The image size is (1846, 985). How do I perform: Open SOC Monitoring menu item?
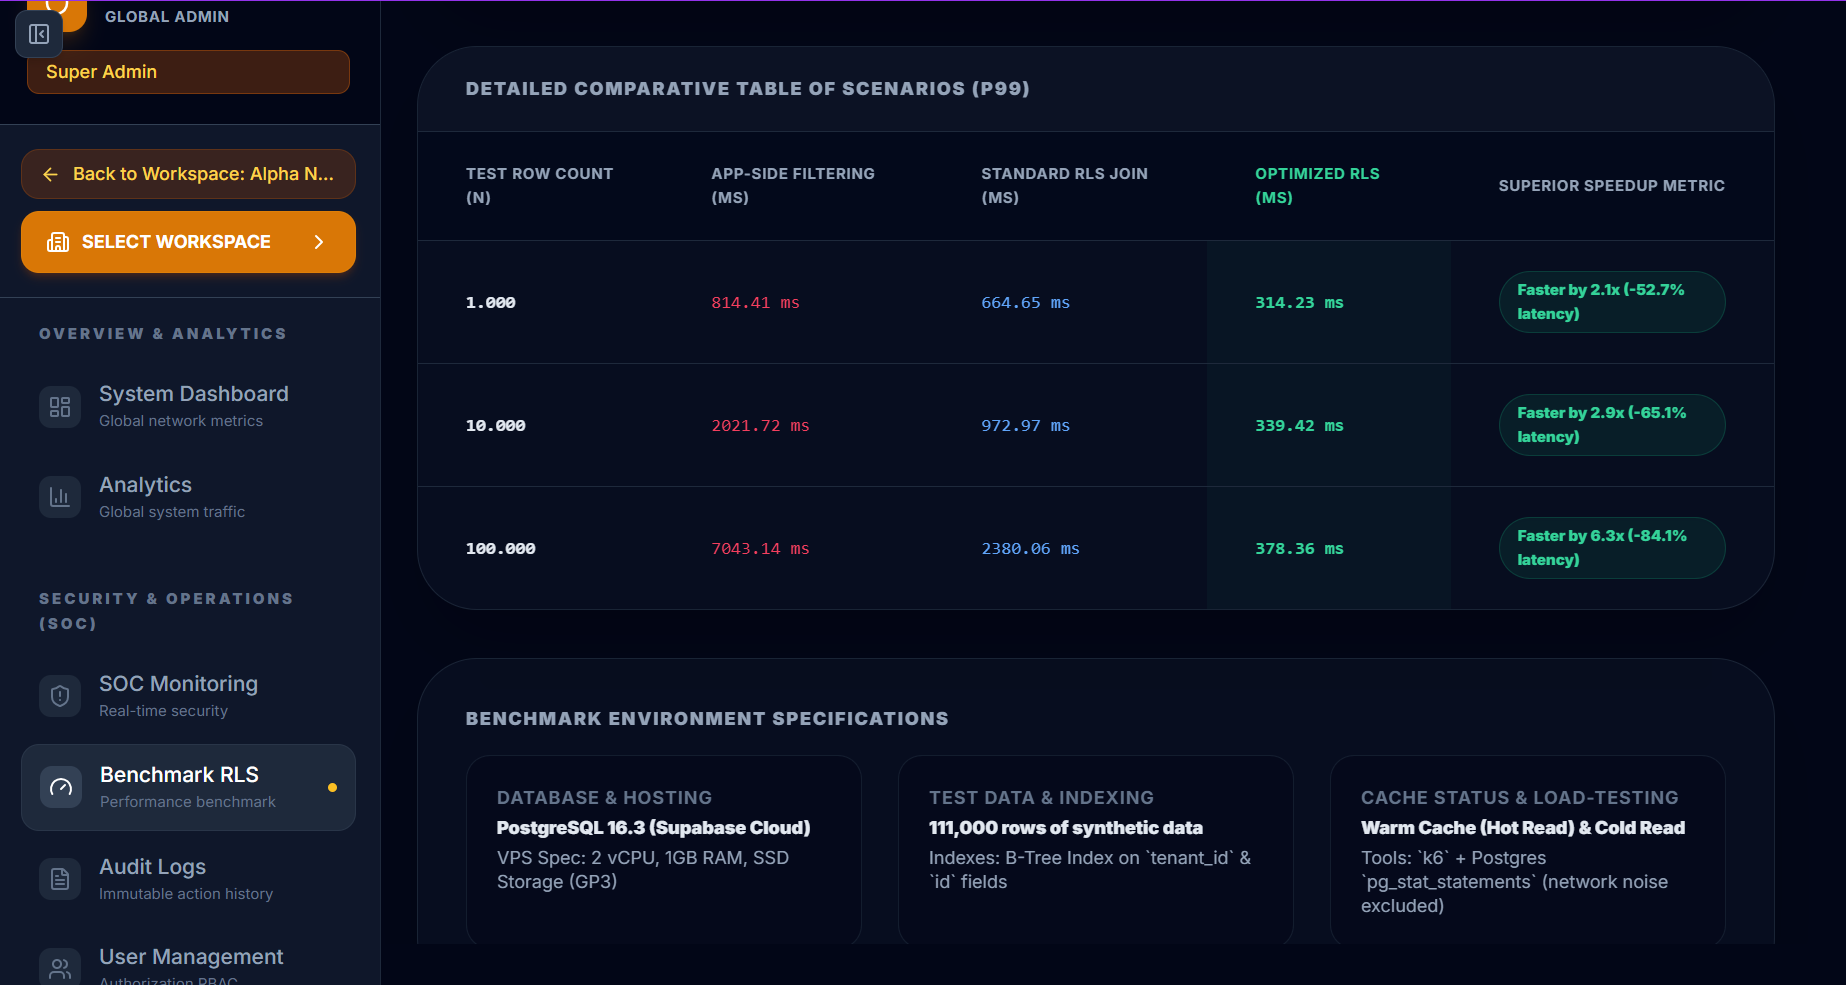pos(188,696)
